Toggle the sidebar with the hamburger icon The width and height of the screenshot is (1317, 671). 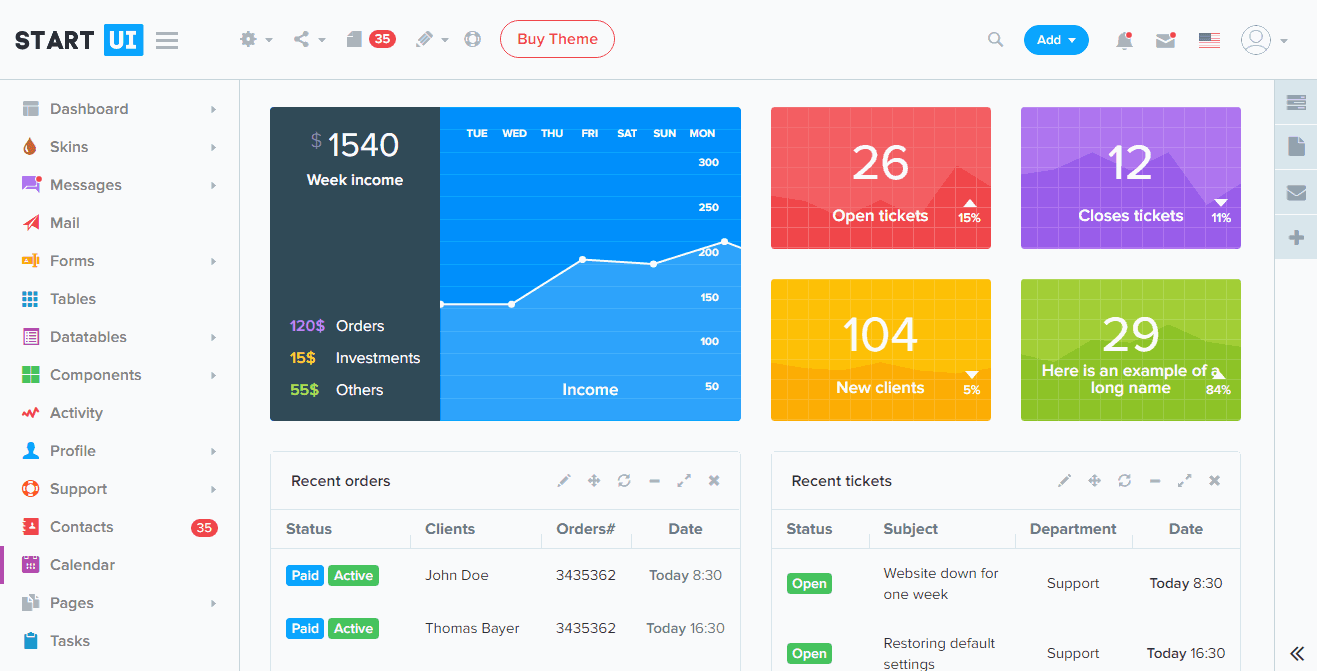pyautogui.click(x=166, y=40)
